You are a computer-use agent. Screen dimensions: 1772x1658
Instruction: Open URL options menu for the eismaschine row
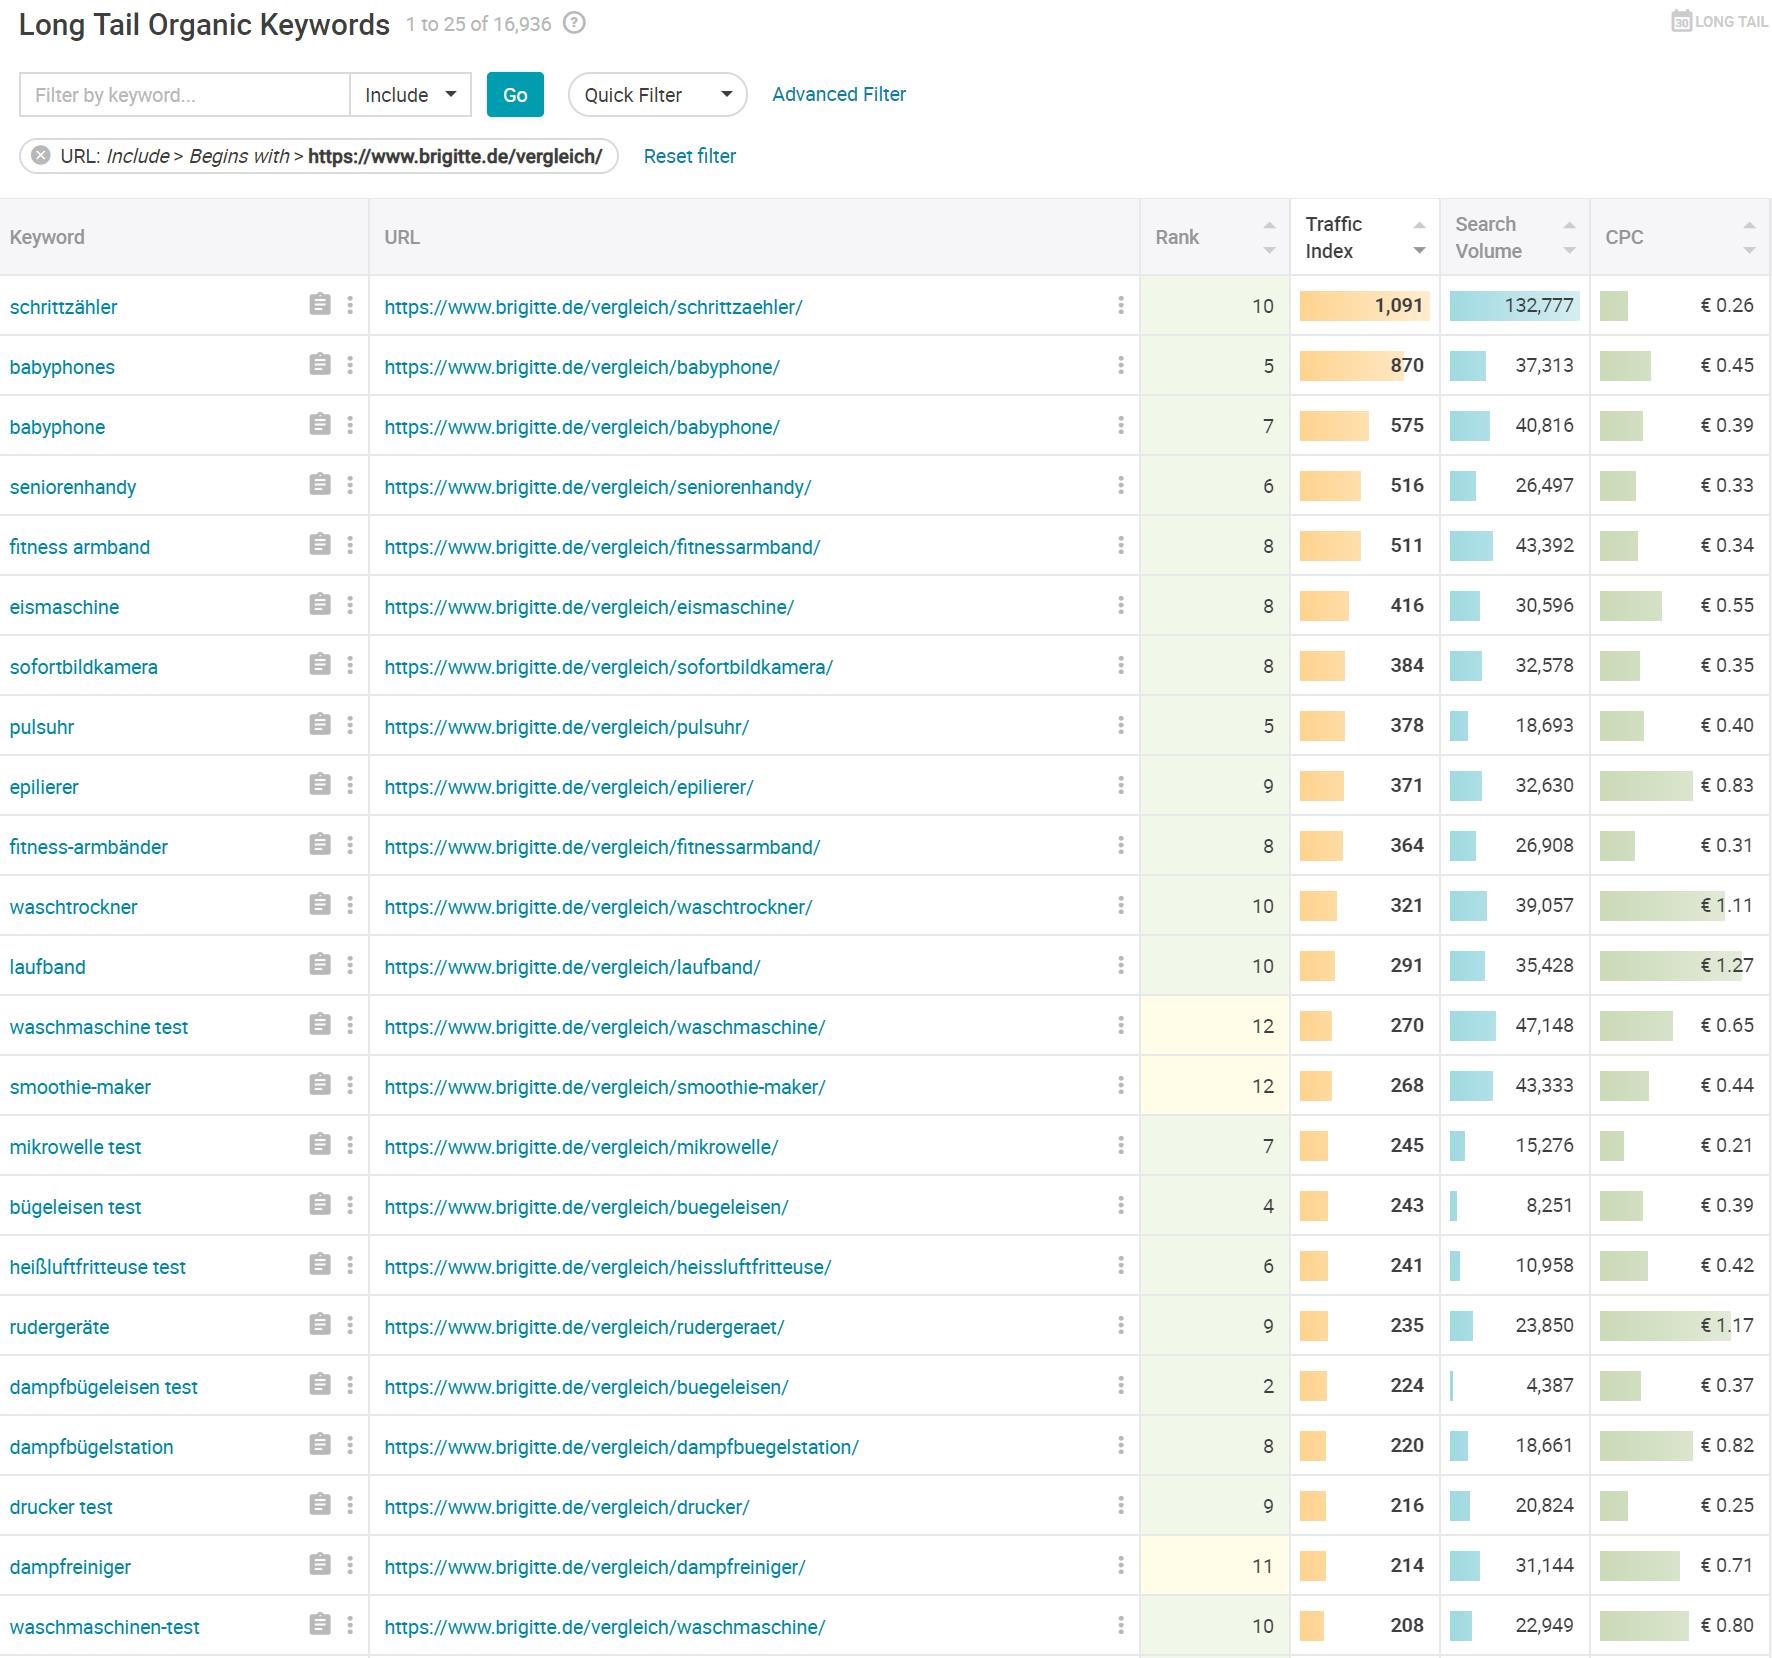(x=1120, y=606)
